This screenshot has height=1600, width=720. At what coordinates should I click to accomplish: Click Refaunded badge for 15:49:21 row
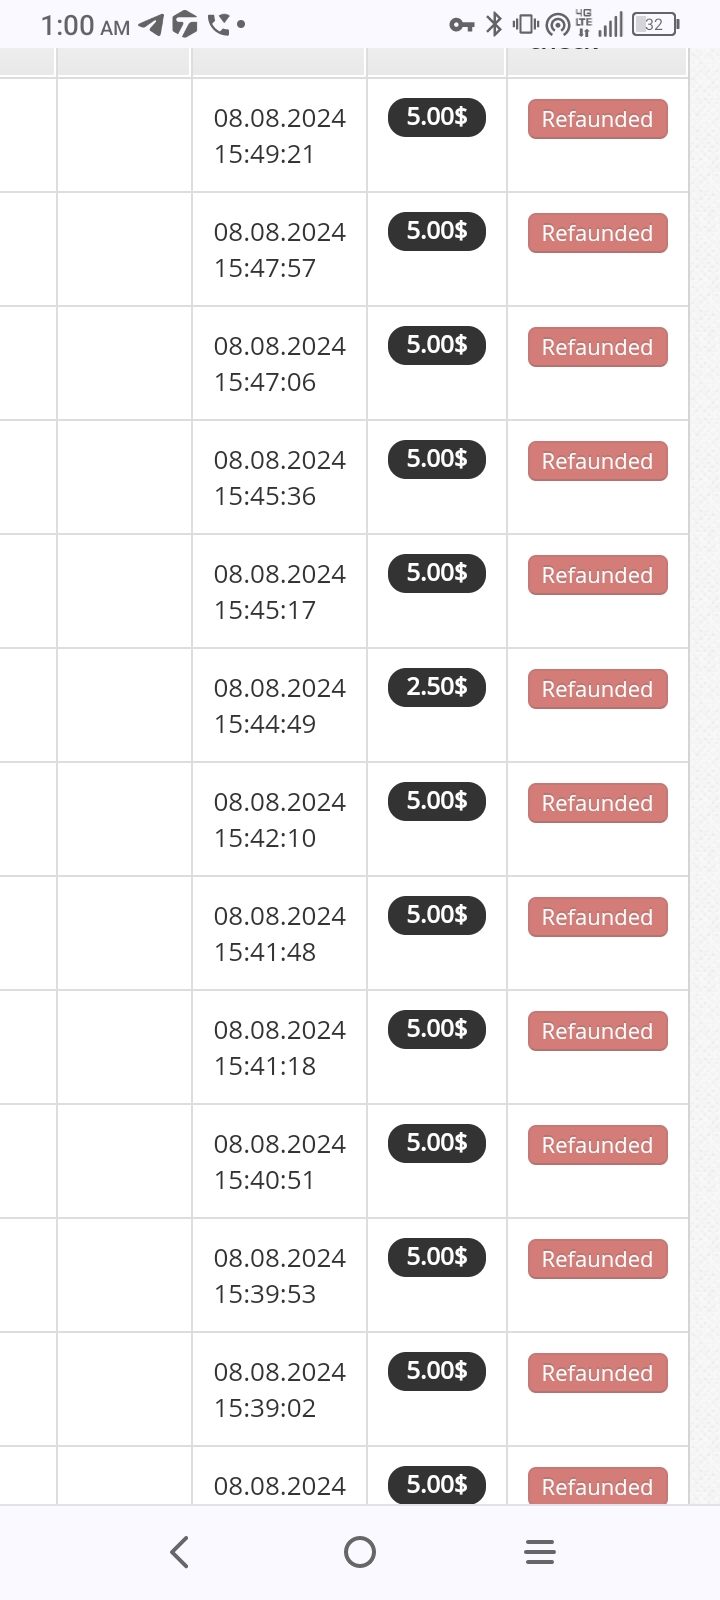(x=598, y=119)
